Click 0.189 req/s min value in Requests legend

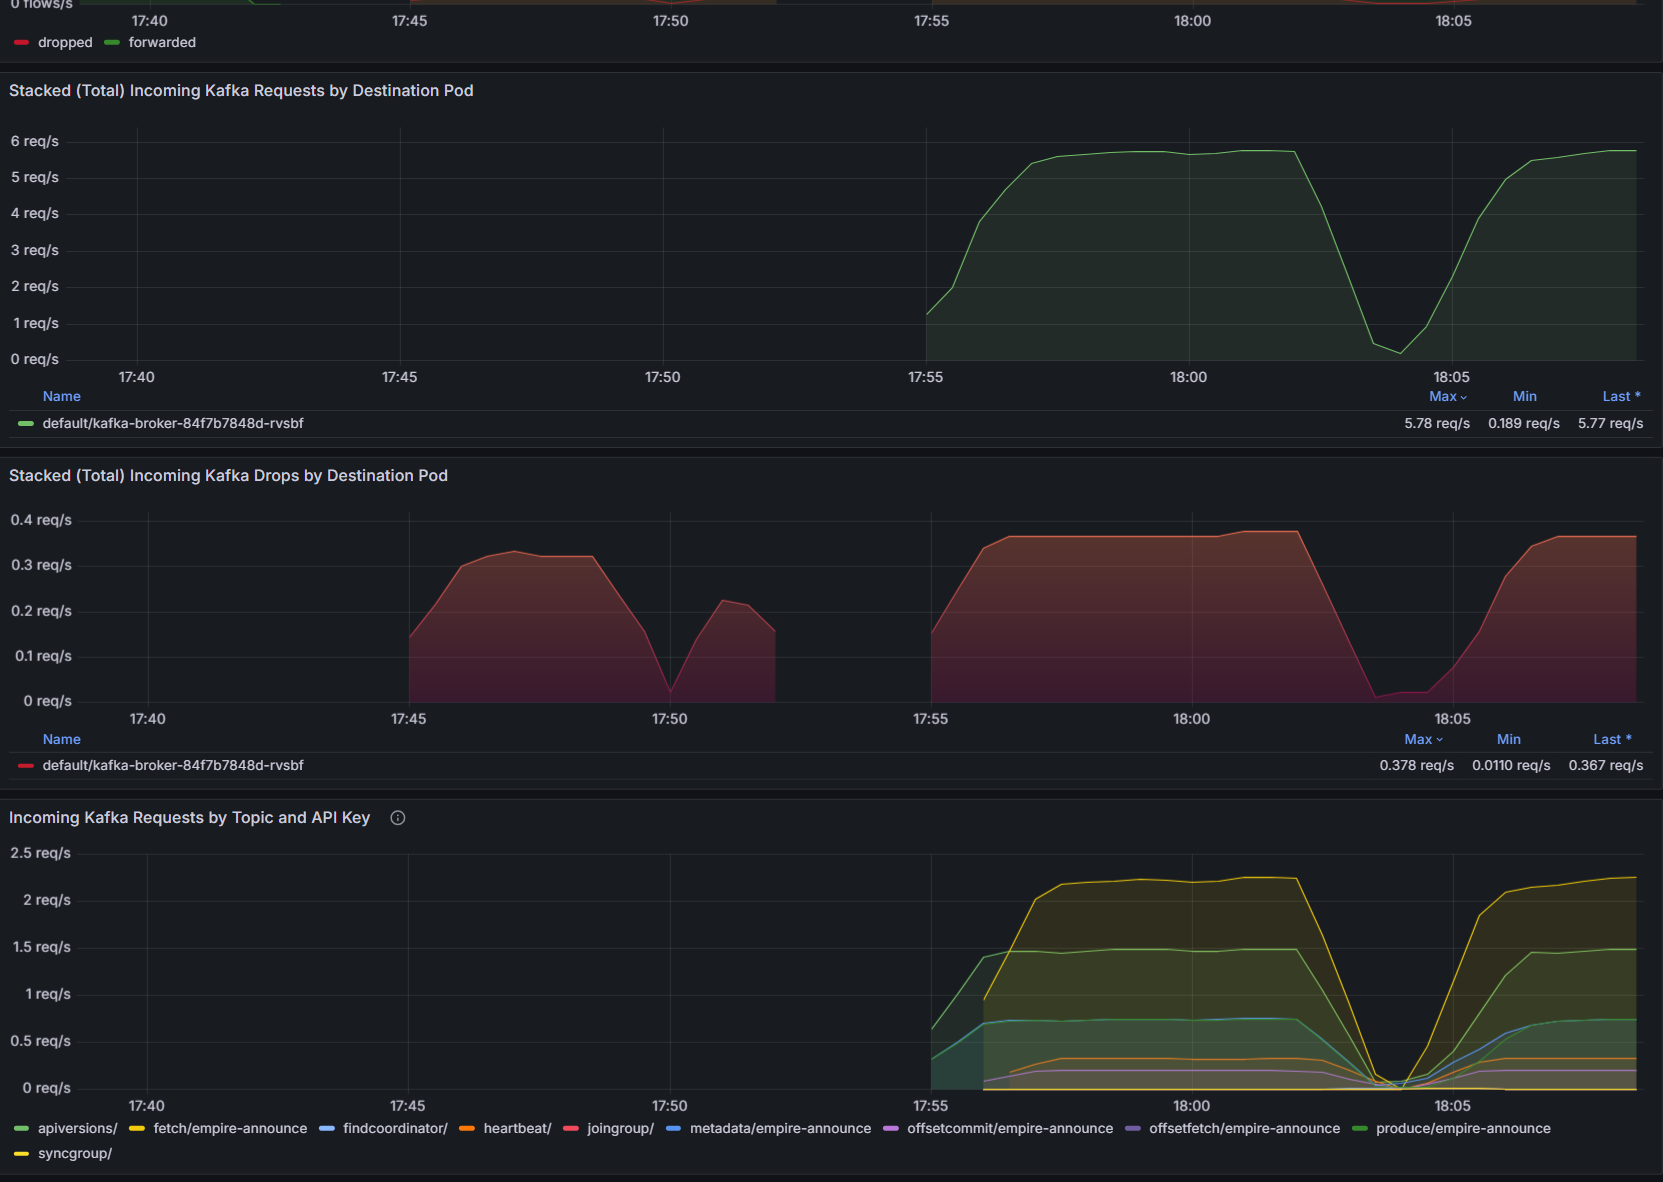1524,423
